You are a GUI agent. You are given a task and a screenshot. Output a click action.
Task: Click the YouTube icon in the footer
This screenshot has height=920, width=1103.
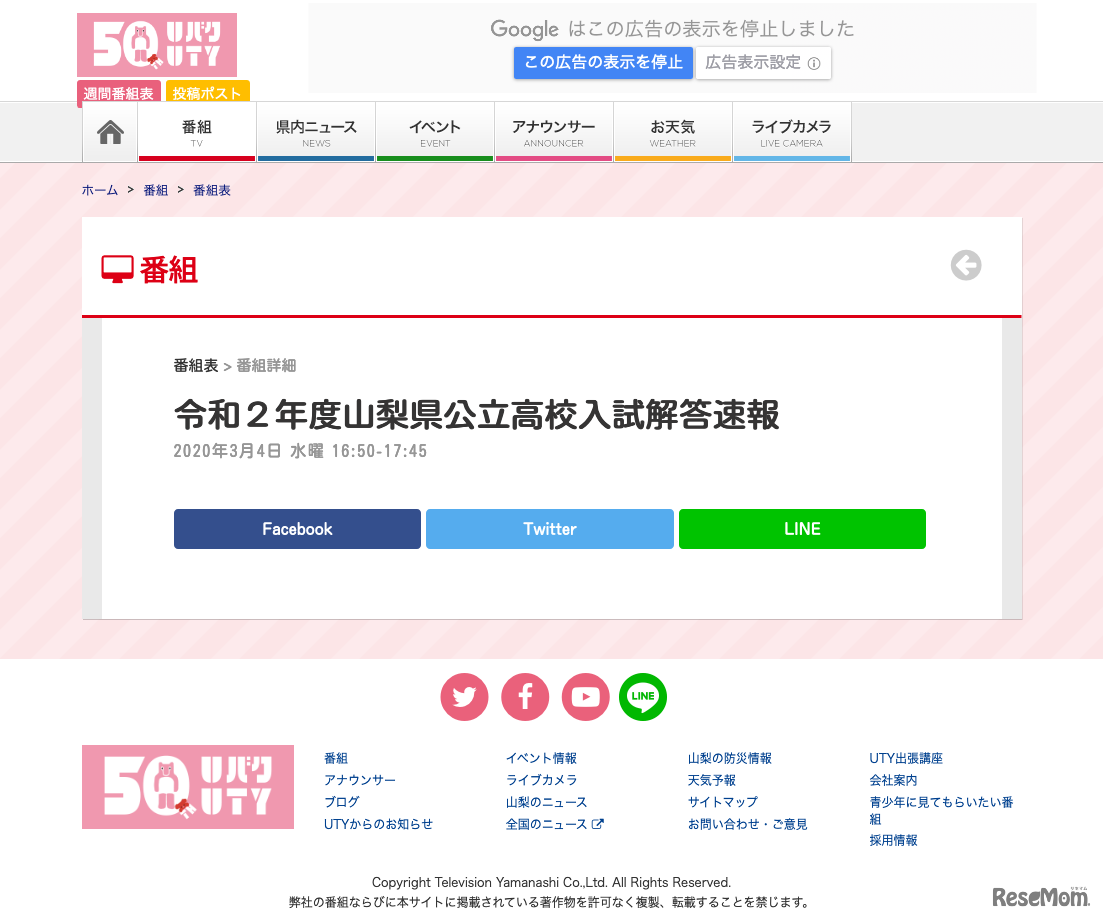click(585, 697)
